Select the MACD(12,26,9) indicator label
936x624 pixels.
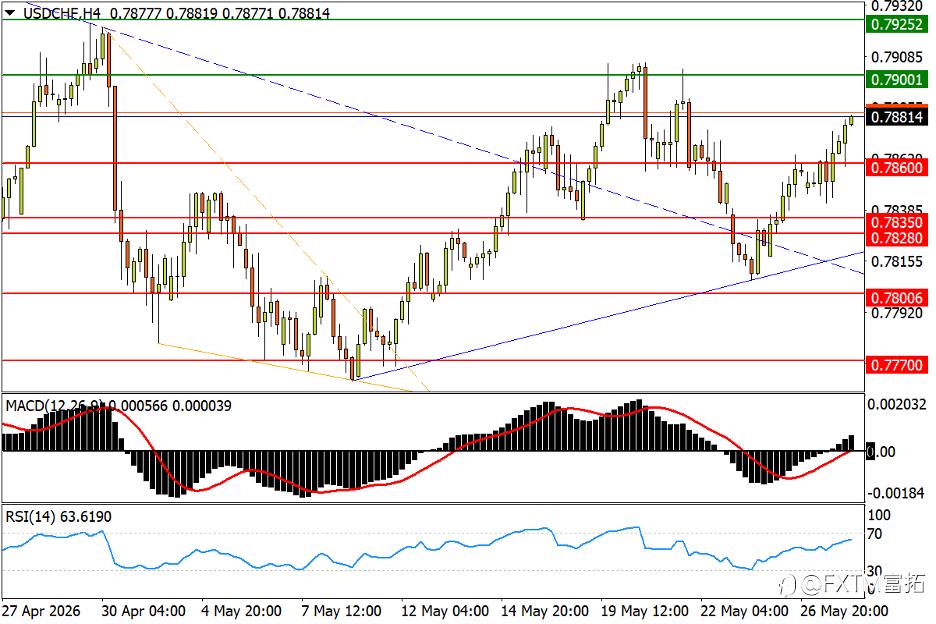tap(56, 406)
